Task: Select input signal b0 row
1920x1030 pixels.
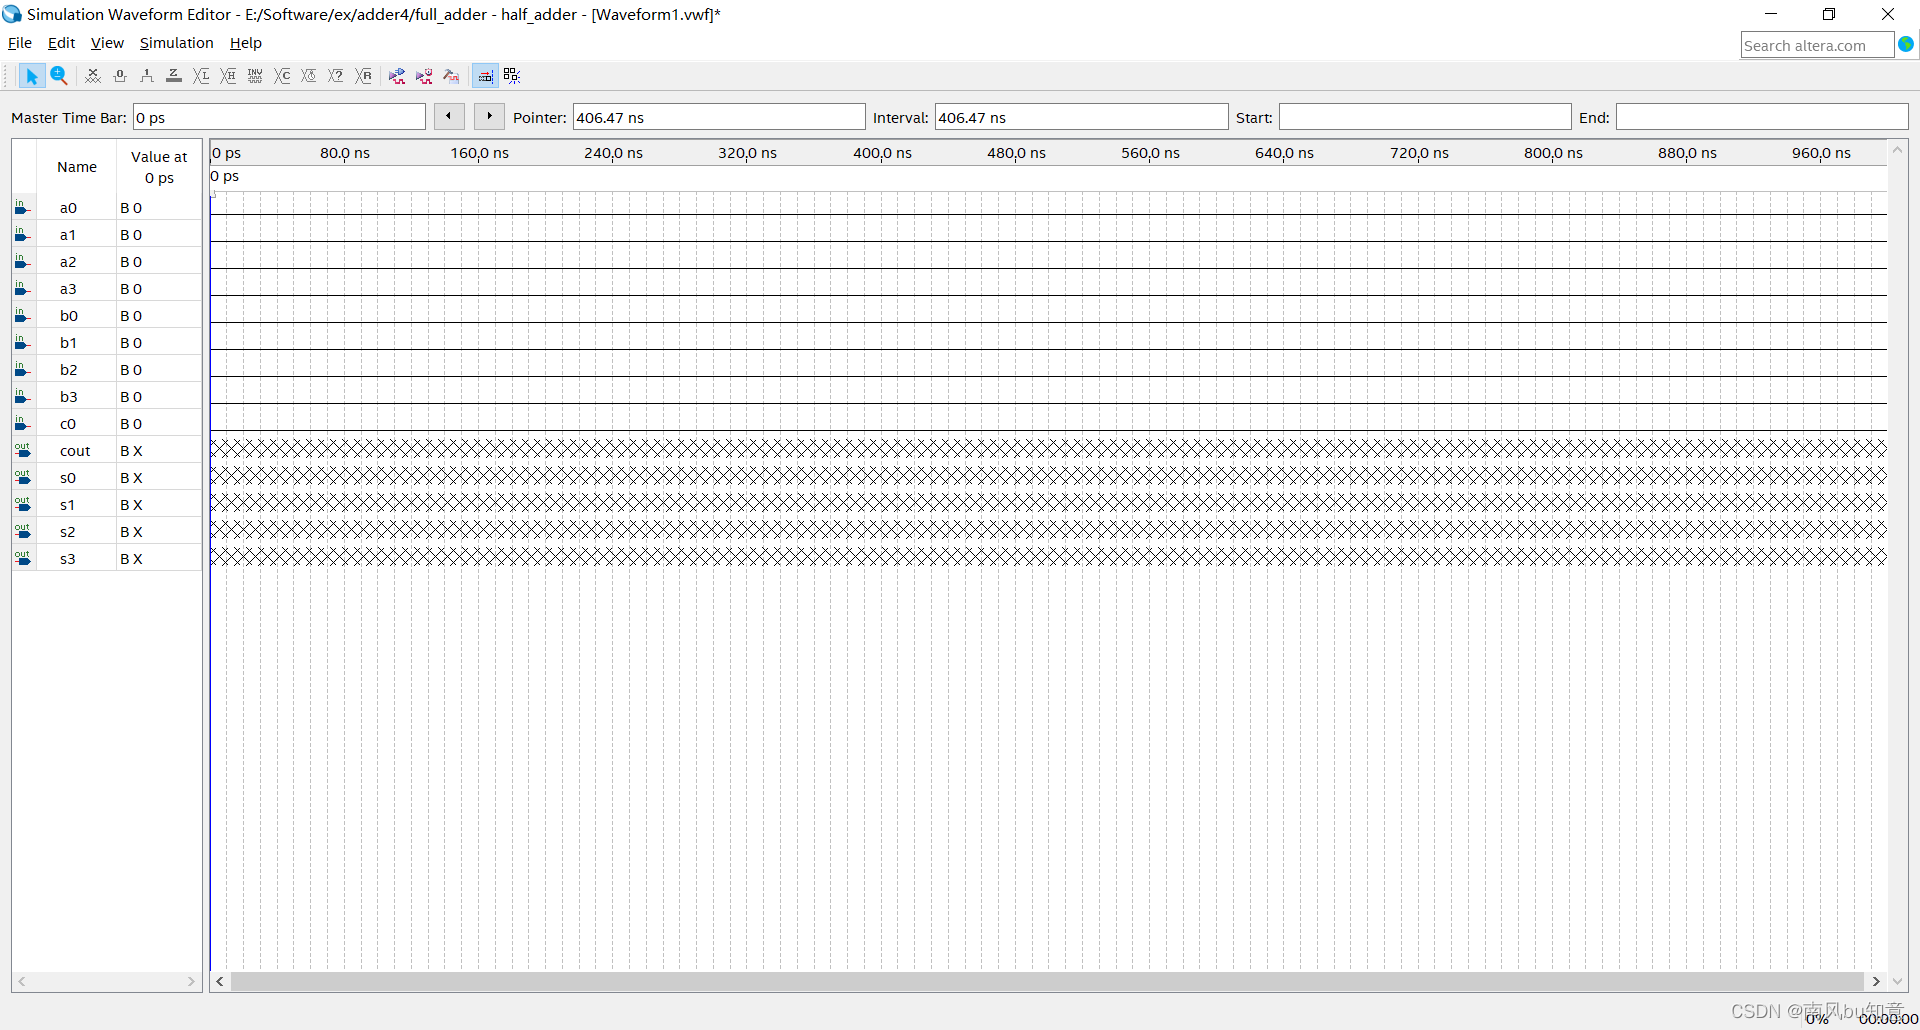Action: click(107, 316)
